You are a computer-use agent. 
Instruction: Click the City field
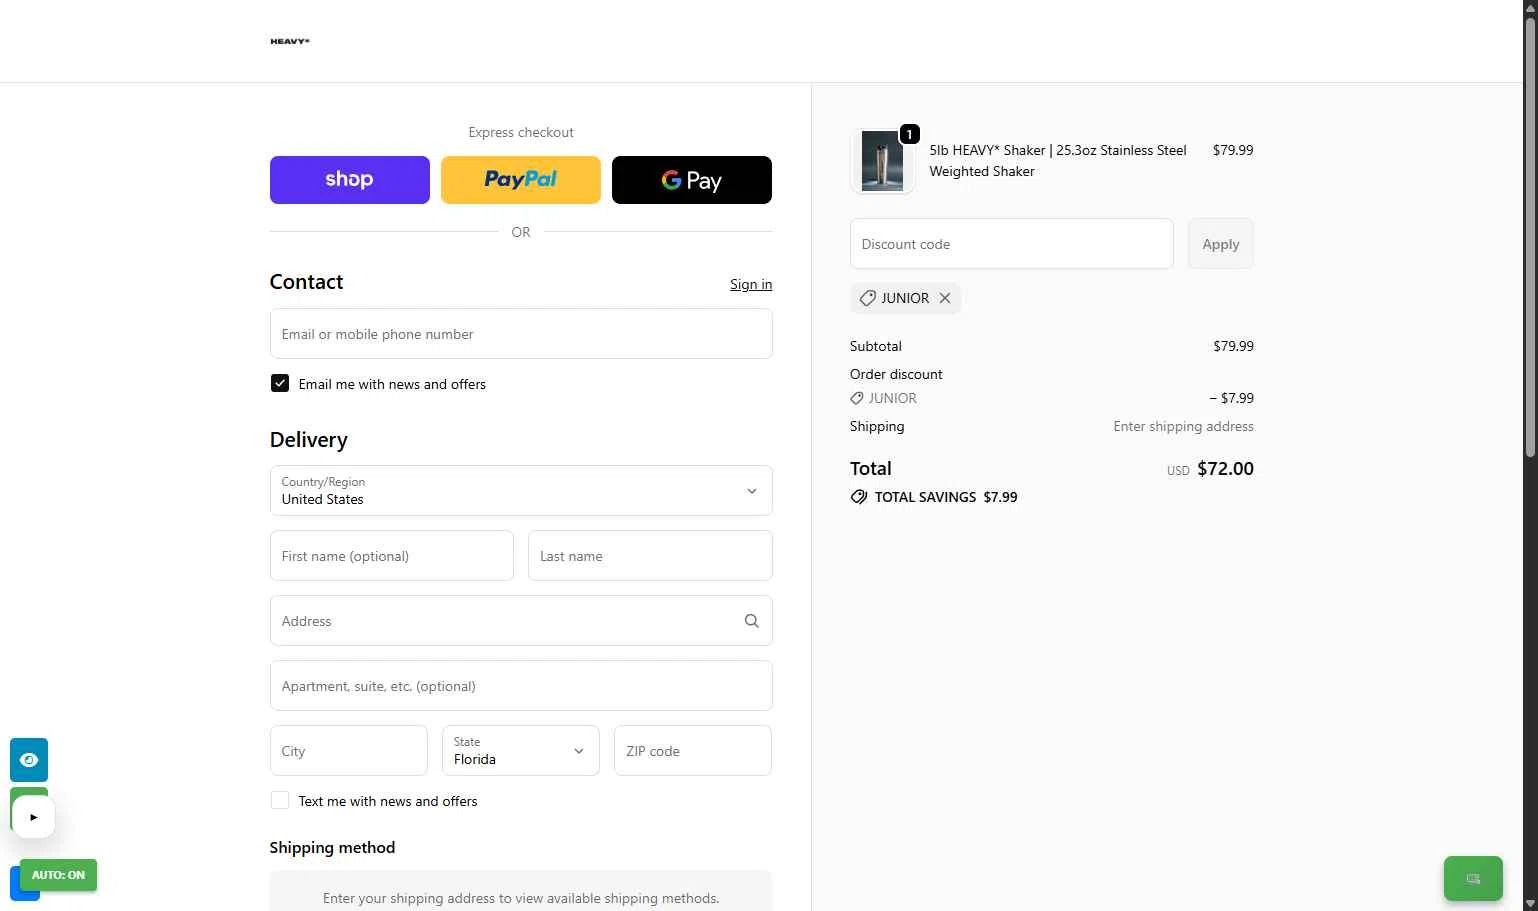(x=349, y=751)
